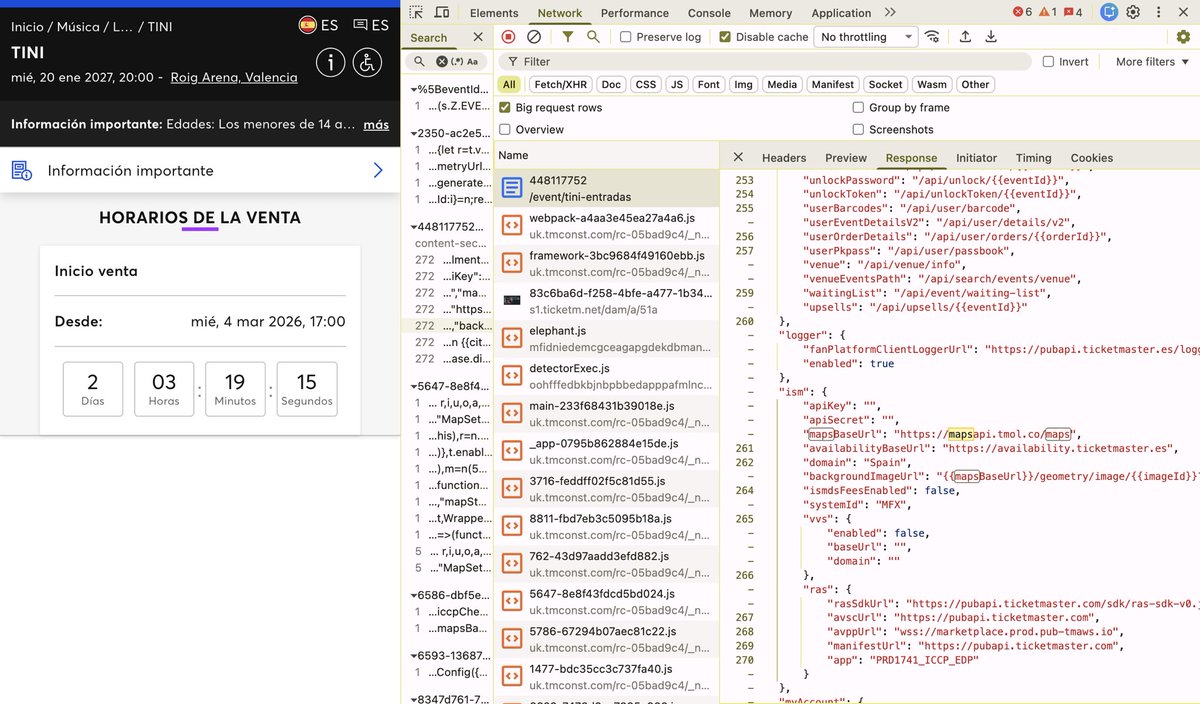This screenshot has height=704, width=1200.
Task: Open the Timing tab of the request
Action: point(1033,158)
